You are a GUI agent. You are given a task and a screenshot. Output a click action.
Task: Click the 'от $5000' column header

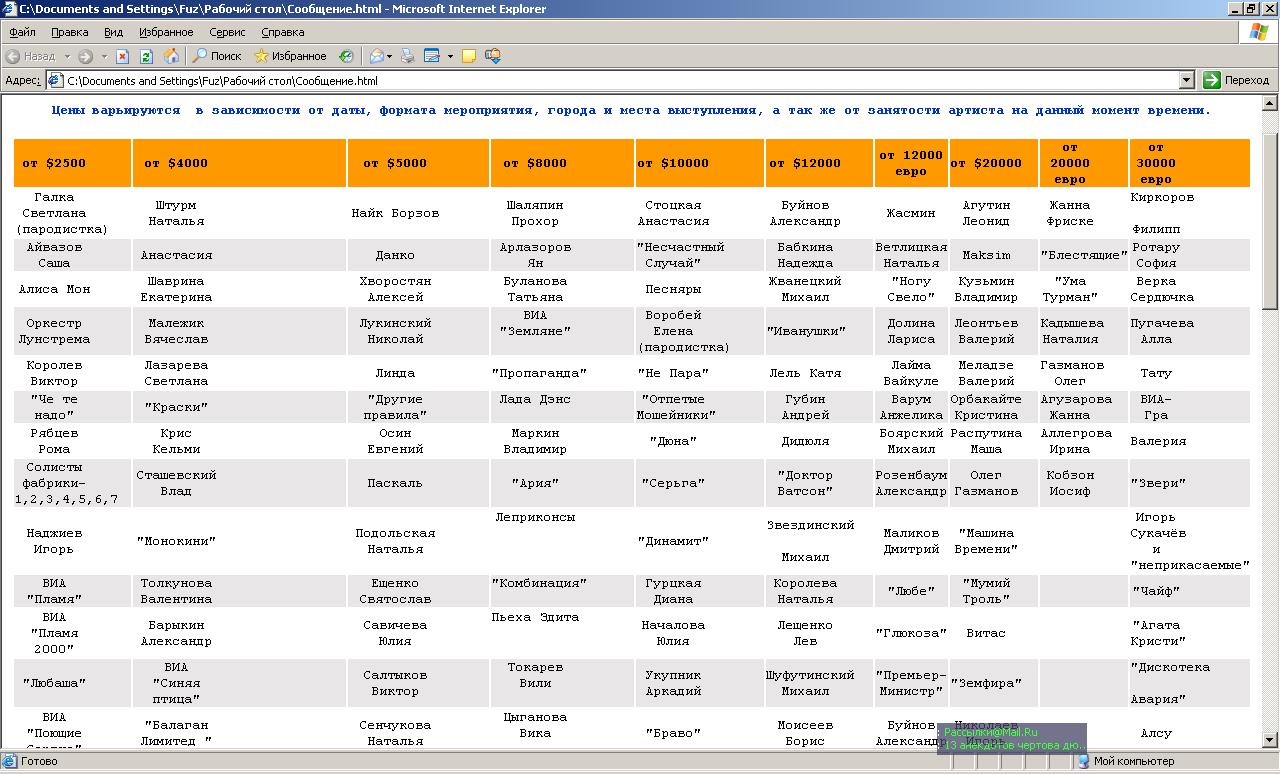(418, 163)
